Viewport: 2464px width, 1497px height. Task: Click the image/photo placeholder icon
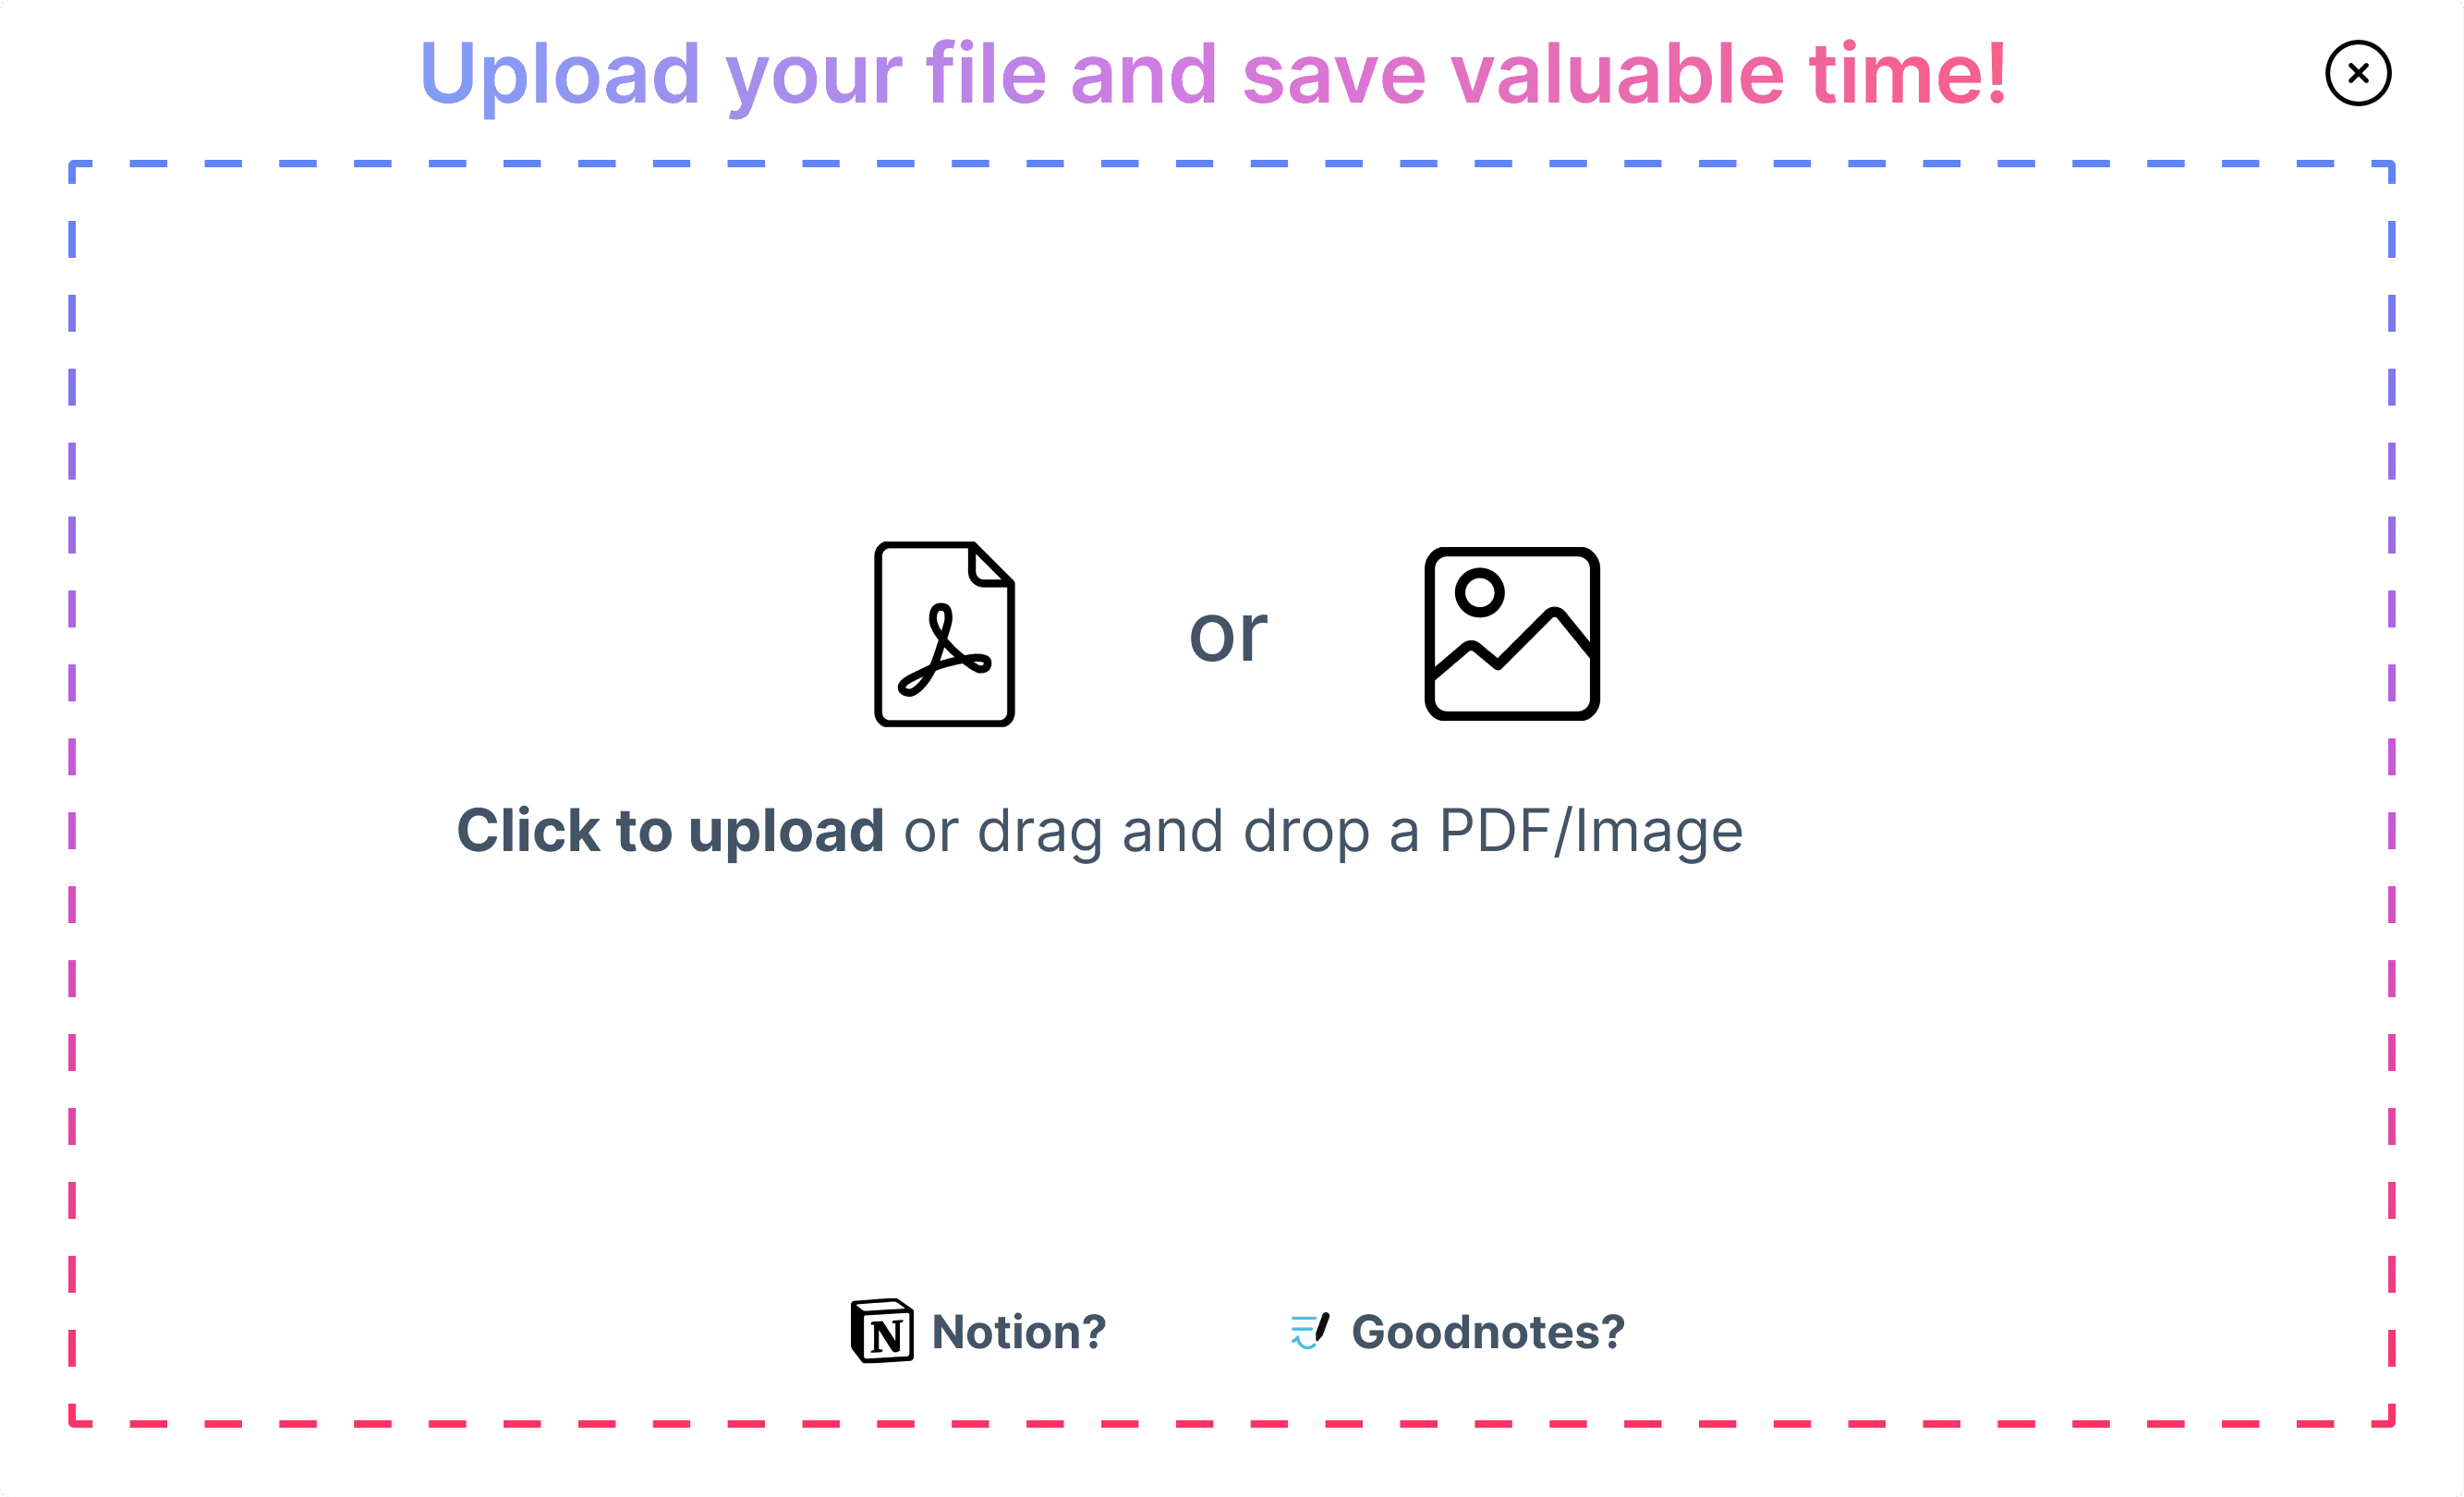pyautogui.click(x=1510, y=632)
